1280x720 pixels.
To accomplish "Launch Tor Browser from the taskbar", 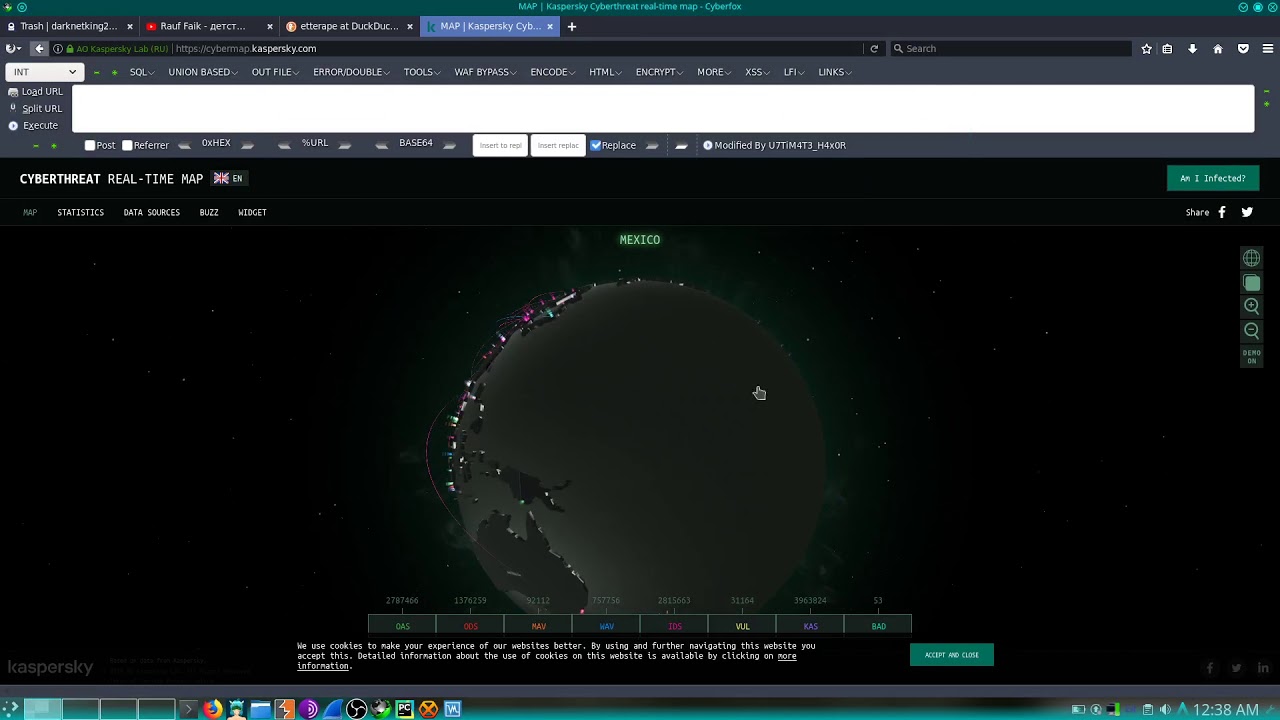I will 308,709.
